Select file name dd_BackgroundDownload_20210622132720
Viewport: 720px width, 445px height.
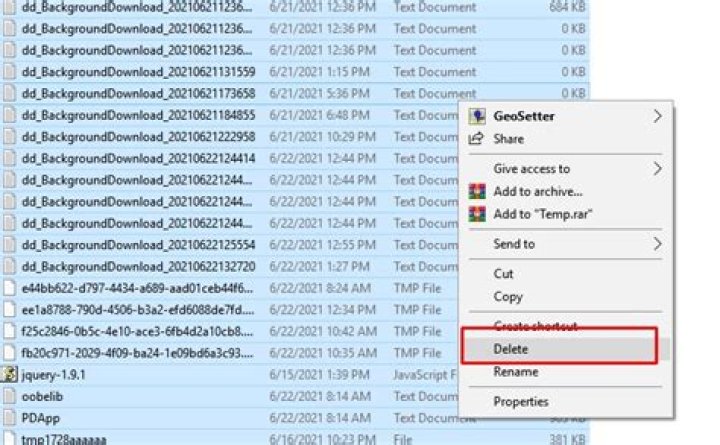pos(138,267)
